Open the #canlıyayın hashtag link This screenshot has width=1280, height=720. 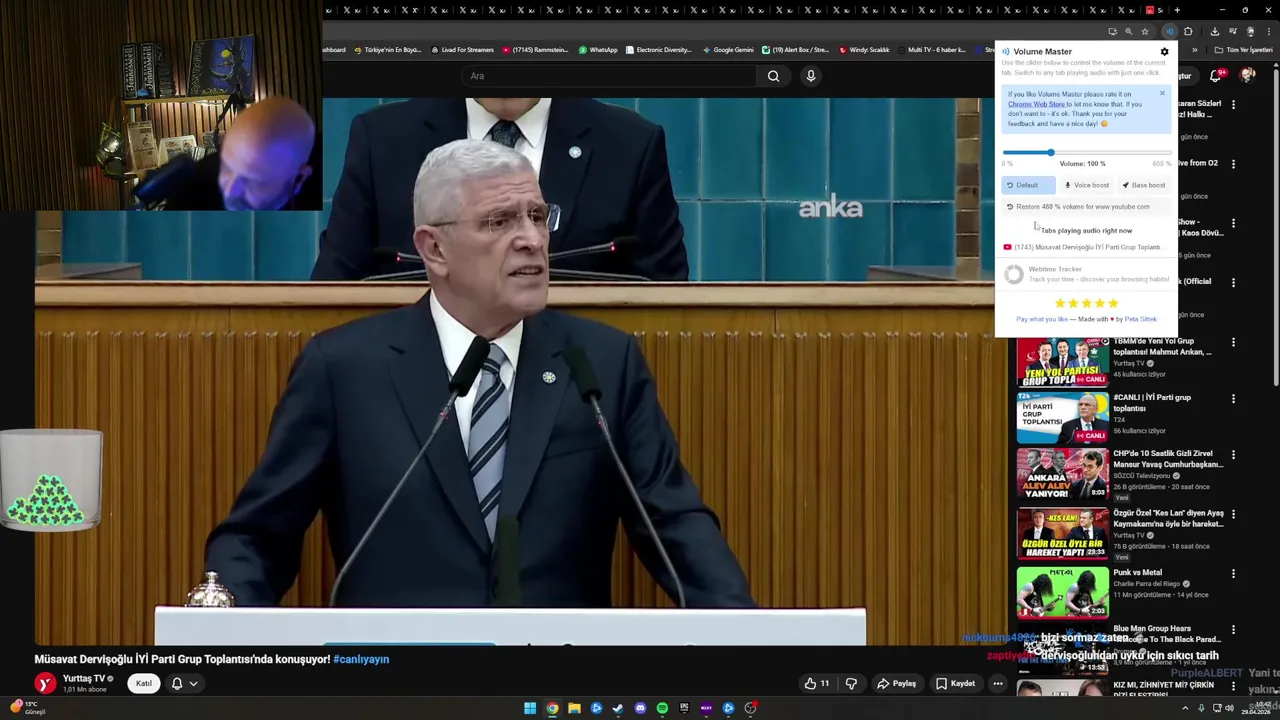[x=361, y=660]
